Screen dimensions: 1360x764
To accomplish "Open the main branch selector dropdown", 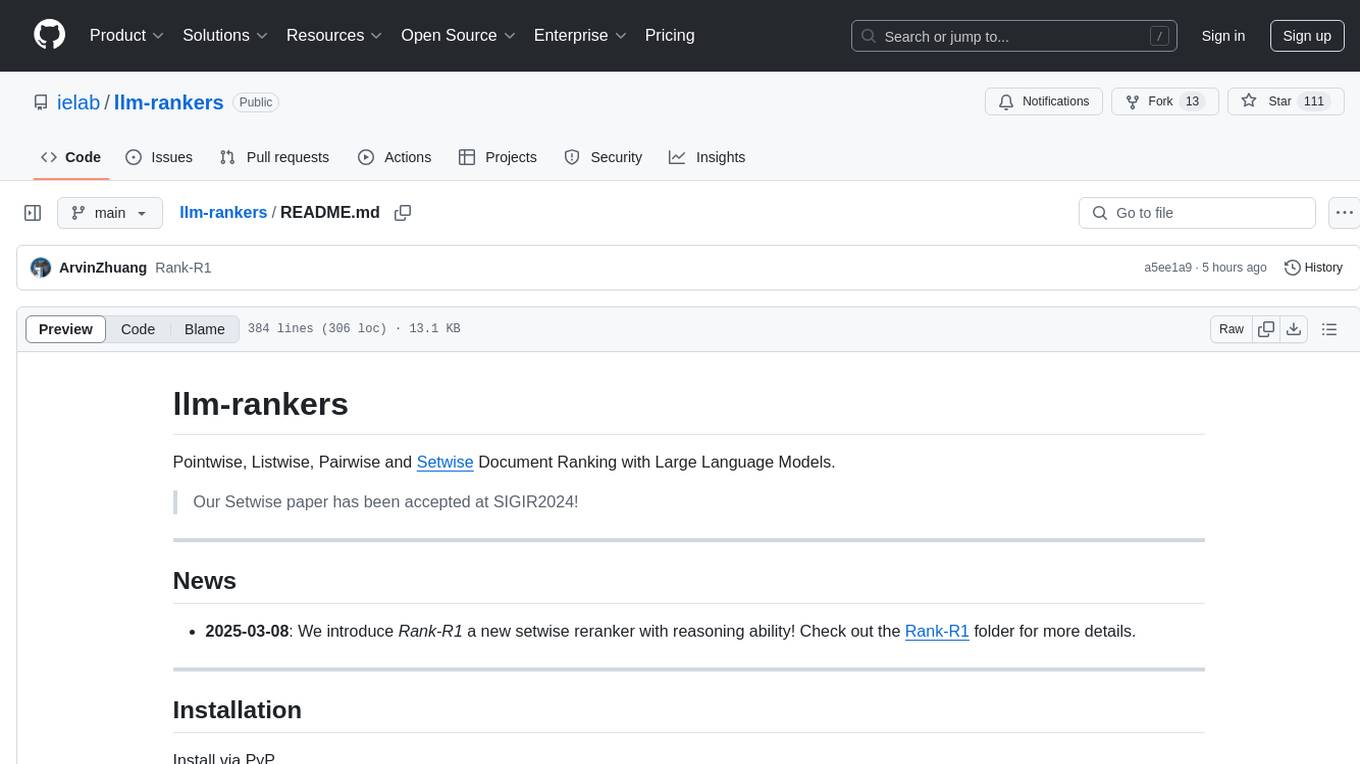I will (x=110, y=213).
